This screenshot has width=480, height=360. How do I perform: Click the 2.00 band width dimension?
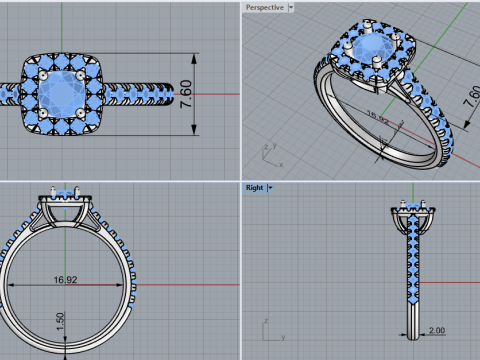pos(437,330)
